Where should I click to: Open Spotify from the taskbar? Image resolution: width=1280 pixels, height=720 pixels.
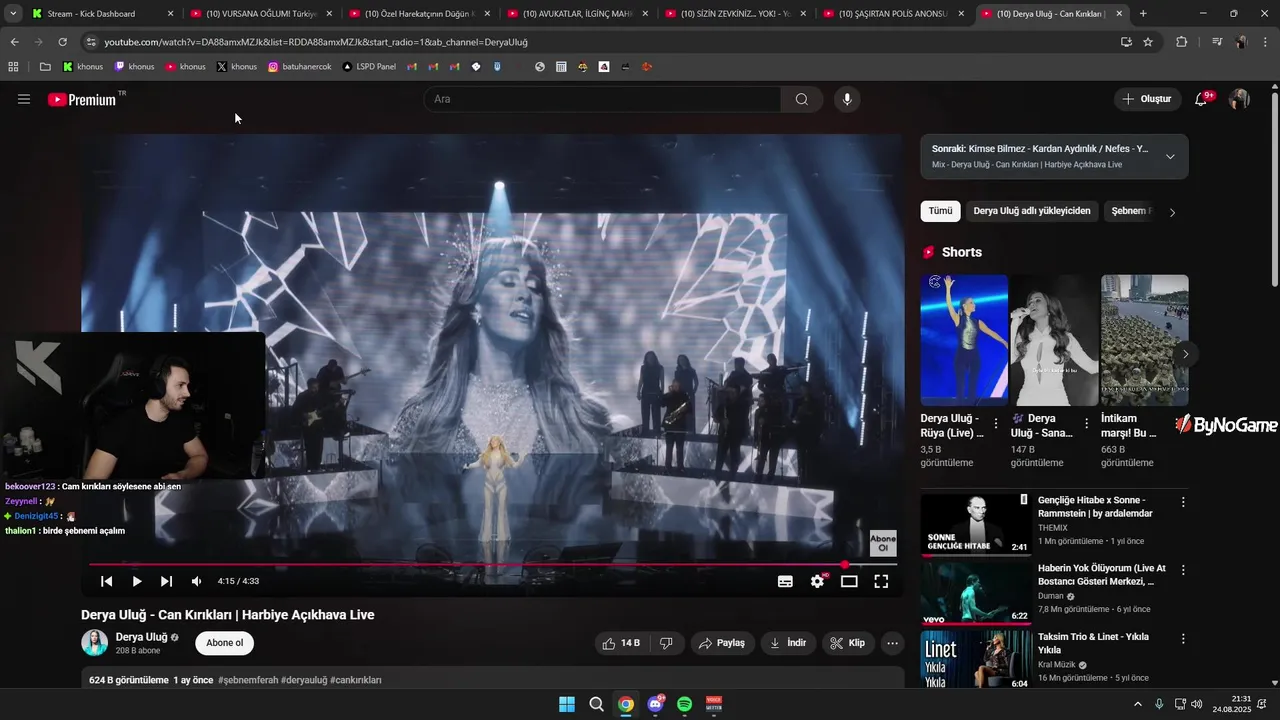(x=685, y=704)
